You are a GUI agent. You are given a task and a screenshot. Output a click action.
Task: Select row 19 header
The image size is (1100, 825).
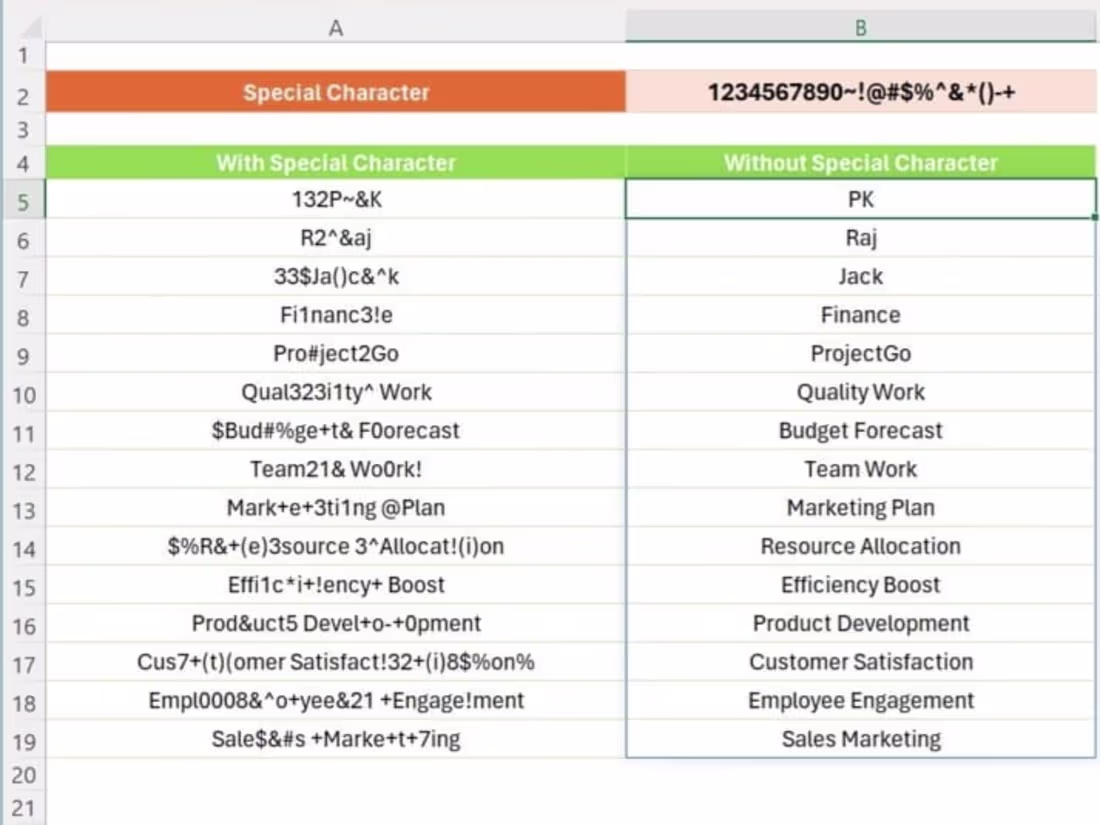pos(24,741)
